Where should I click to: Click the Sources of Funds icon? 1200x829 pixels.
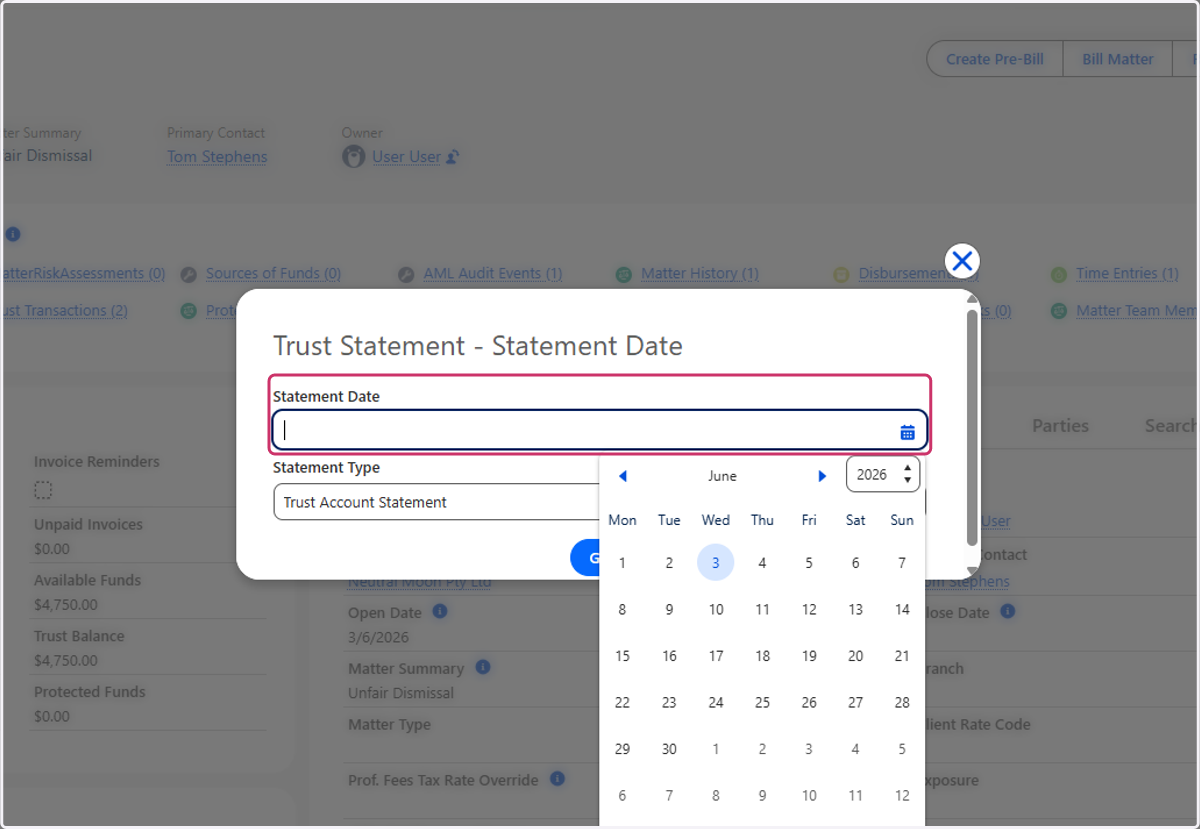[188, 274]
